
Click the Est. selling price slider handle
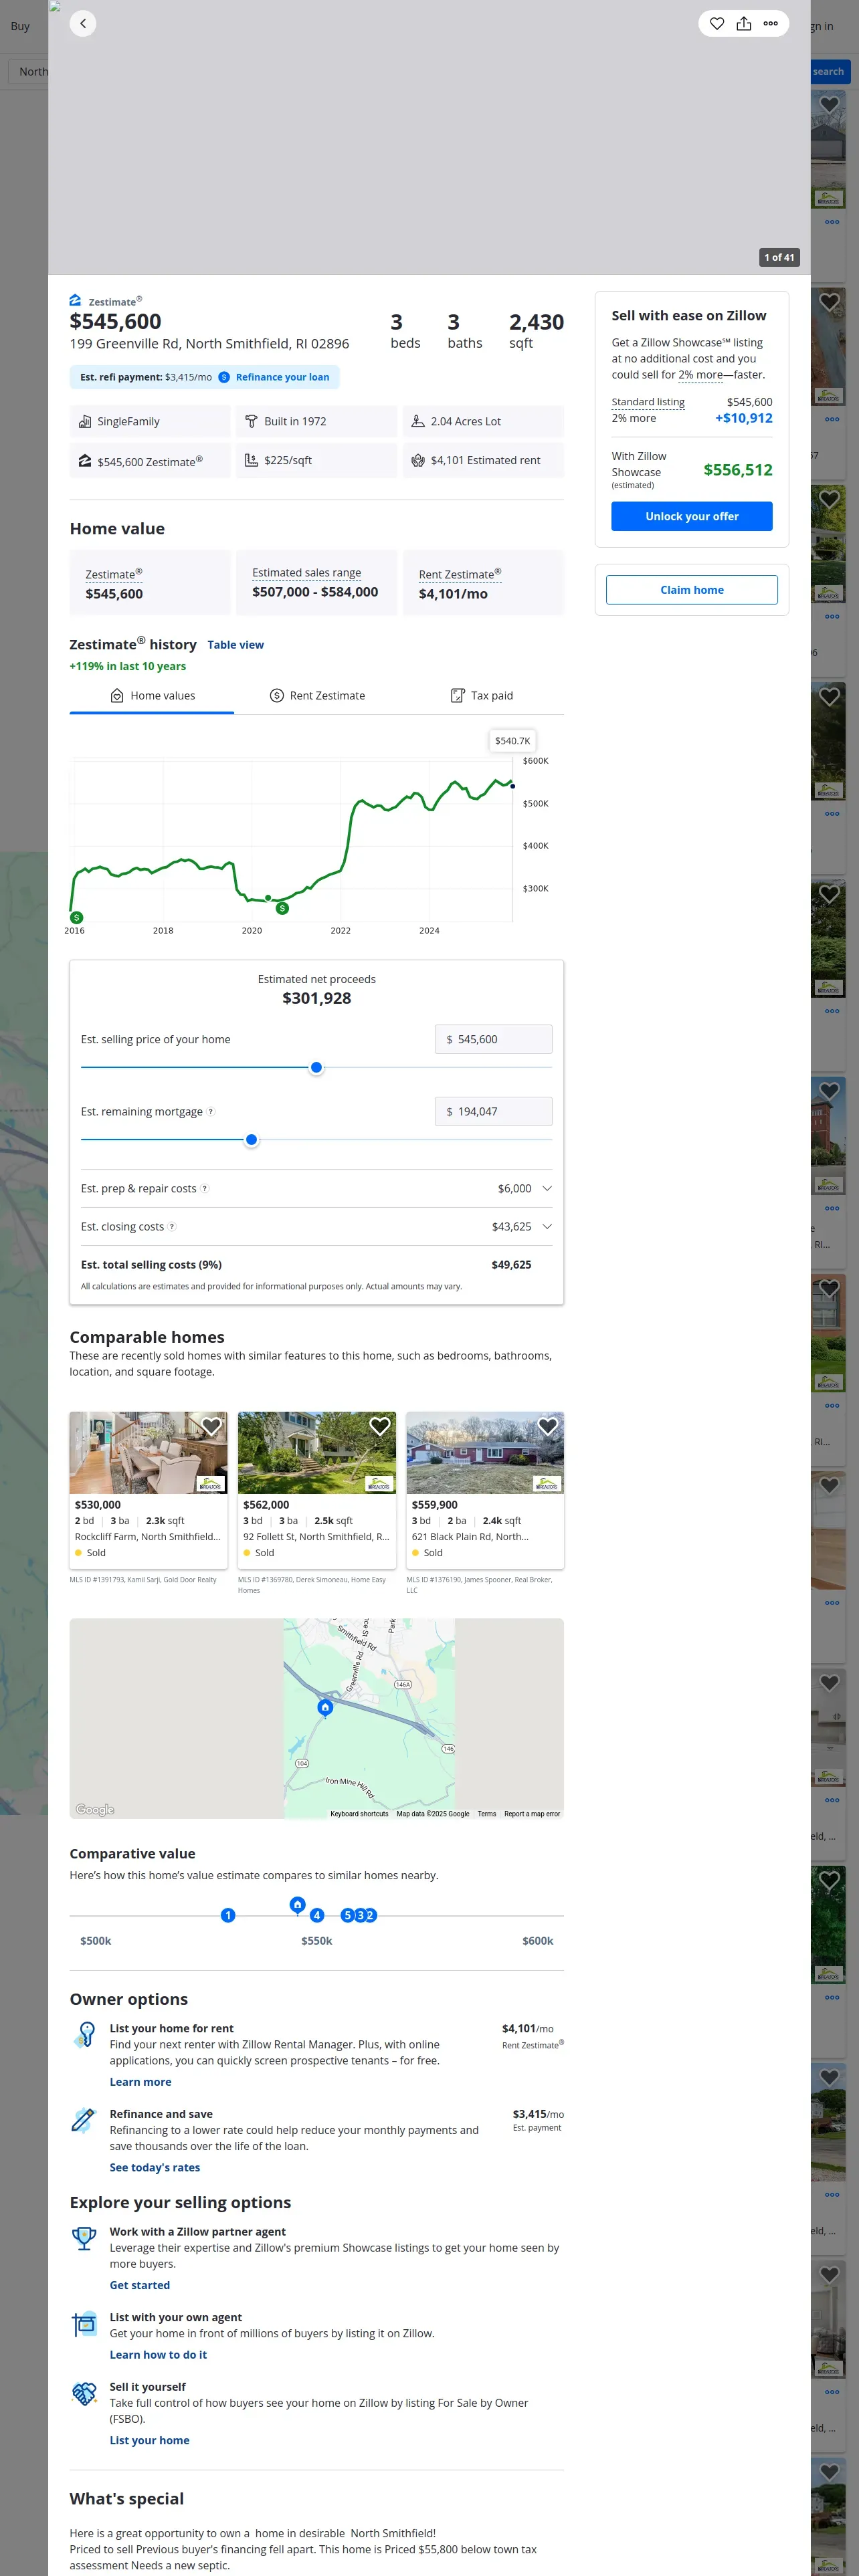pyautogui.click(x=317, y=1067)
